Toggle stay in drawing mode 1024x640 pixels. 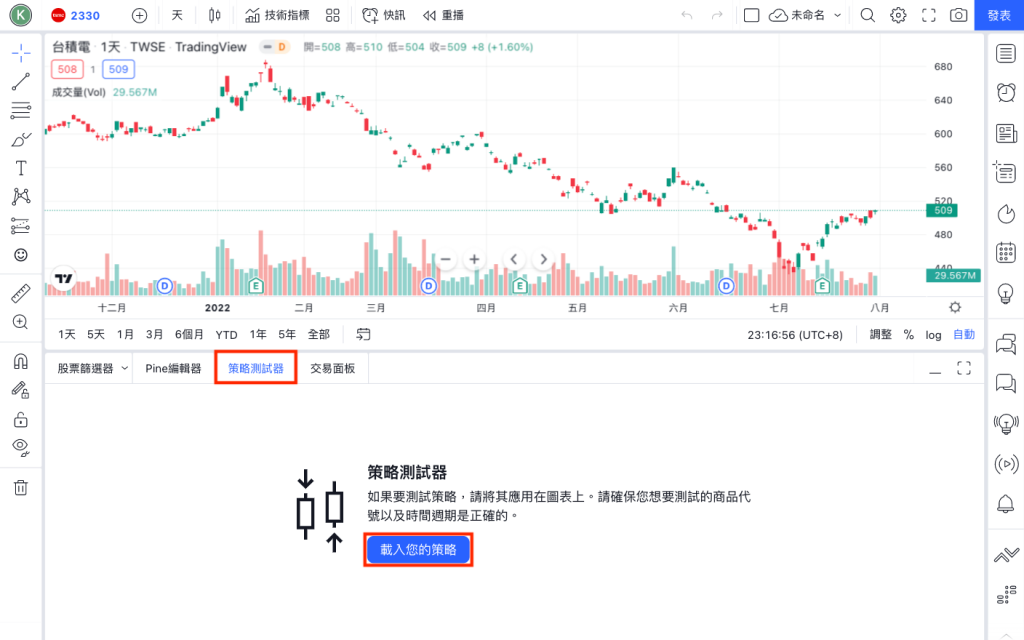(x=21, y=390)
